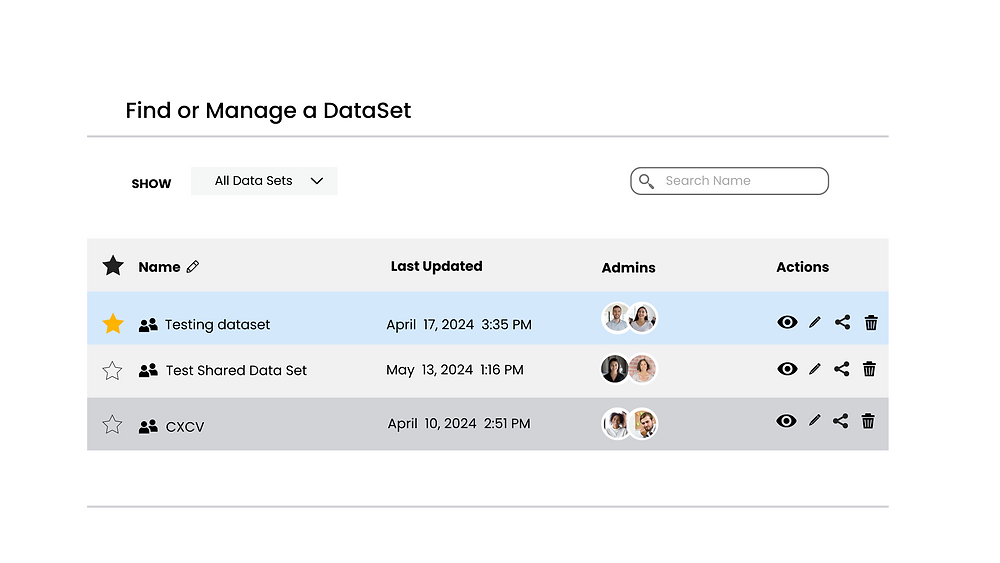
Task: Star the CXCV dataset as favorite
Action: tap(112, 425)
